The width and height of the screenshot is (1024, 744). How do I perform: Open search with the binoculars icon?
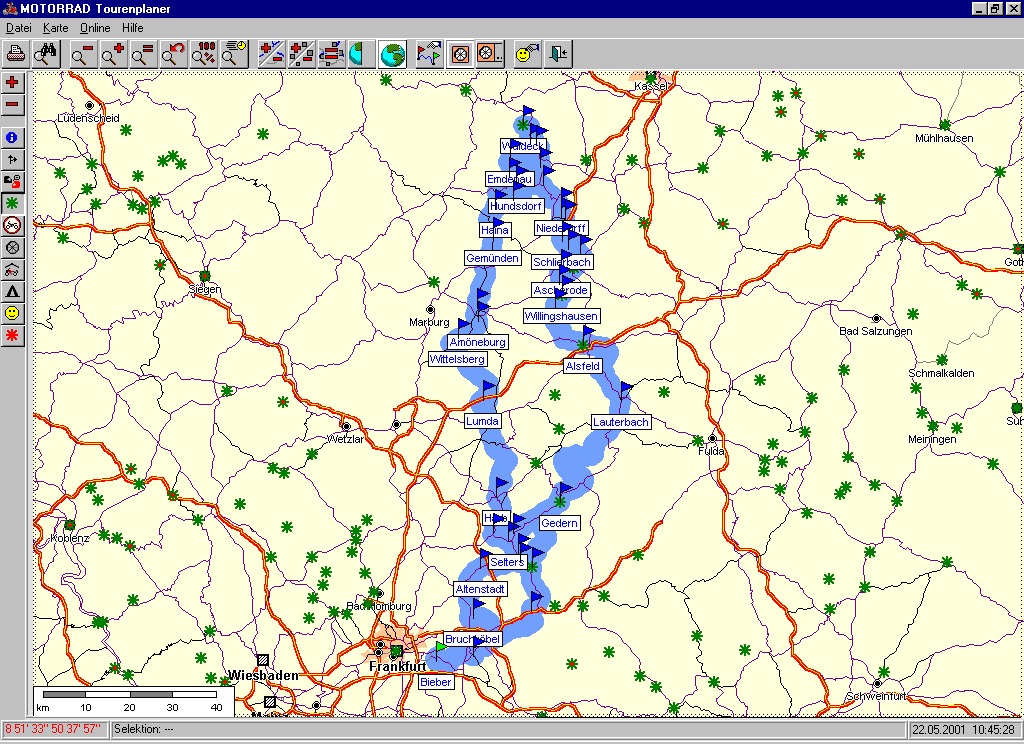[46, 54]
